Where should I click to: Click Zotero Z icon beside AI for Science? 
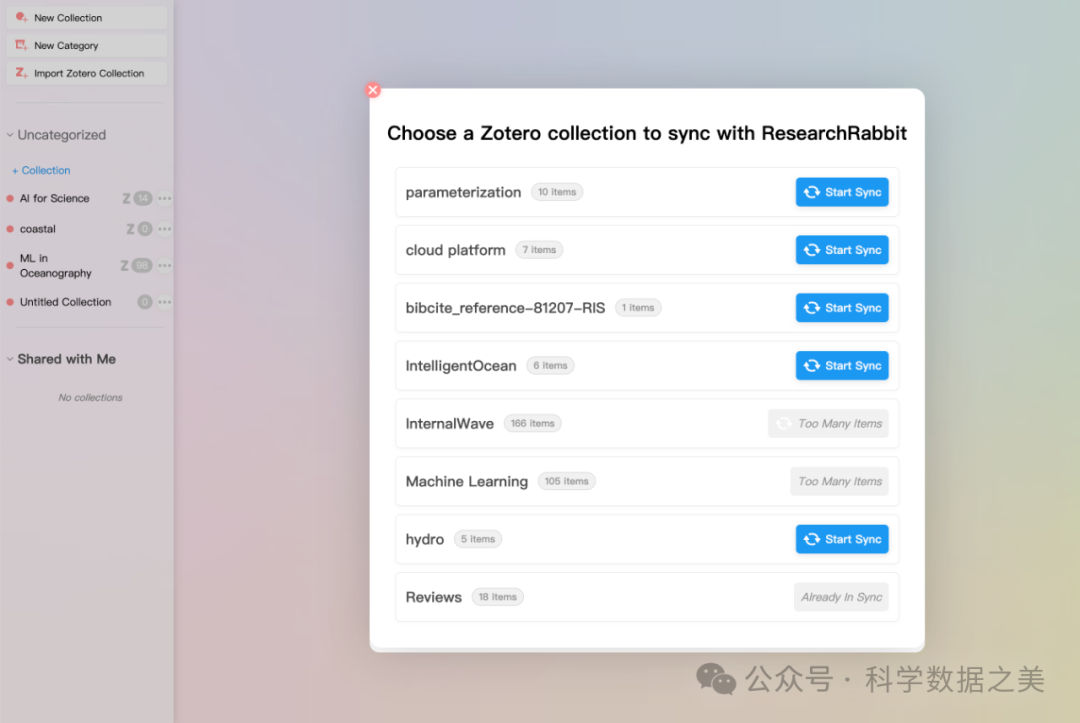pos(126,199)
